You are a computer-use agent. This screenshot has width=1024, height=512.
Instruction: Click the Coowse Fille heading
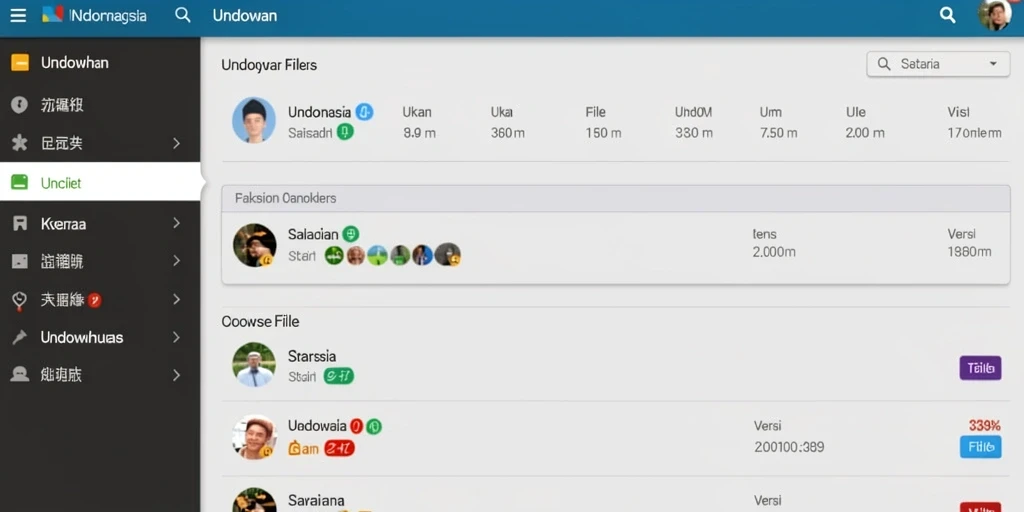point(260,321)
